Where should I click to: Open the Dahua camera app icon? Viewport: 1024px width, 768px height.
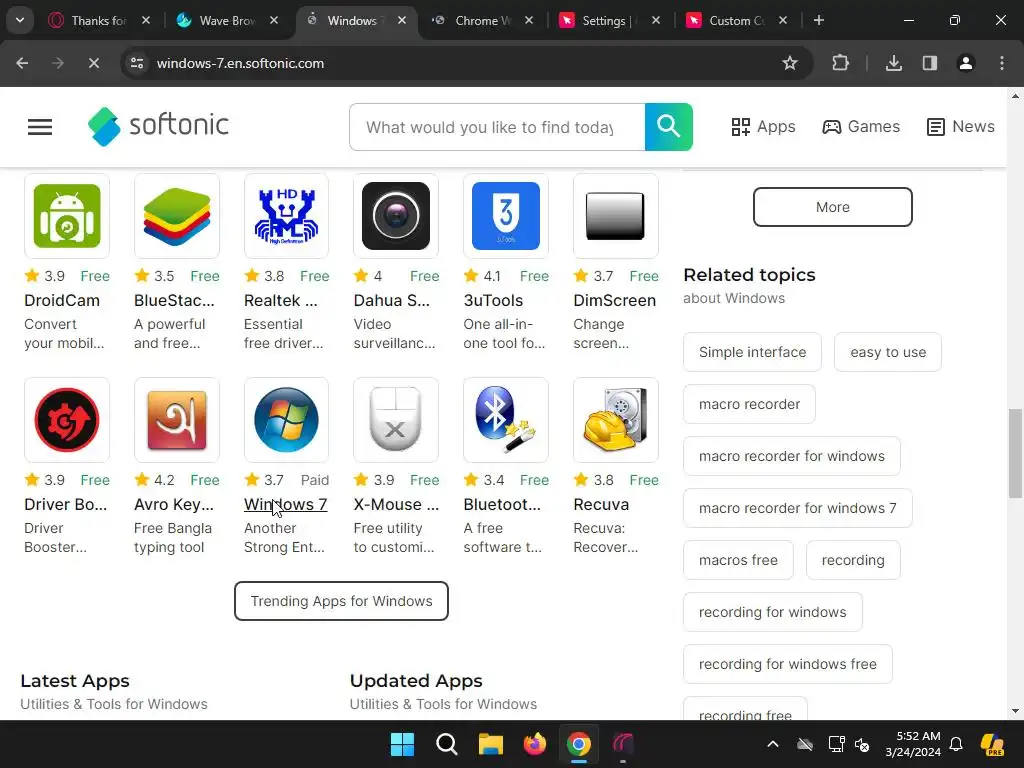point(396,216)
